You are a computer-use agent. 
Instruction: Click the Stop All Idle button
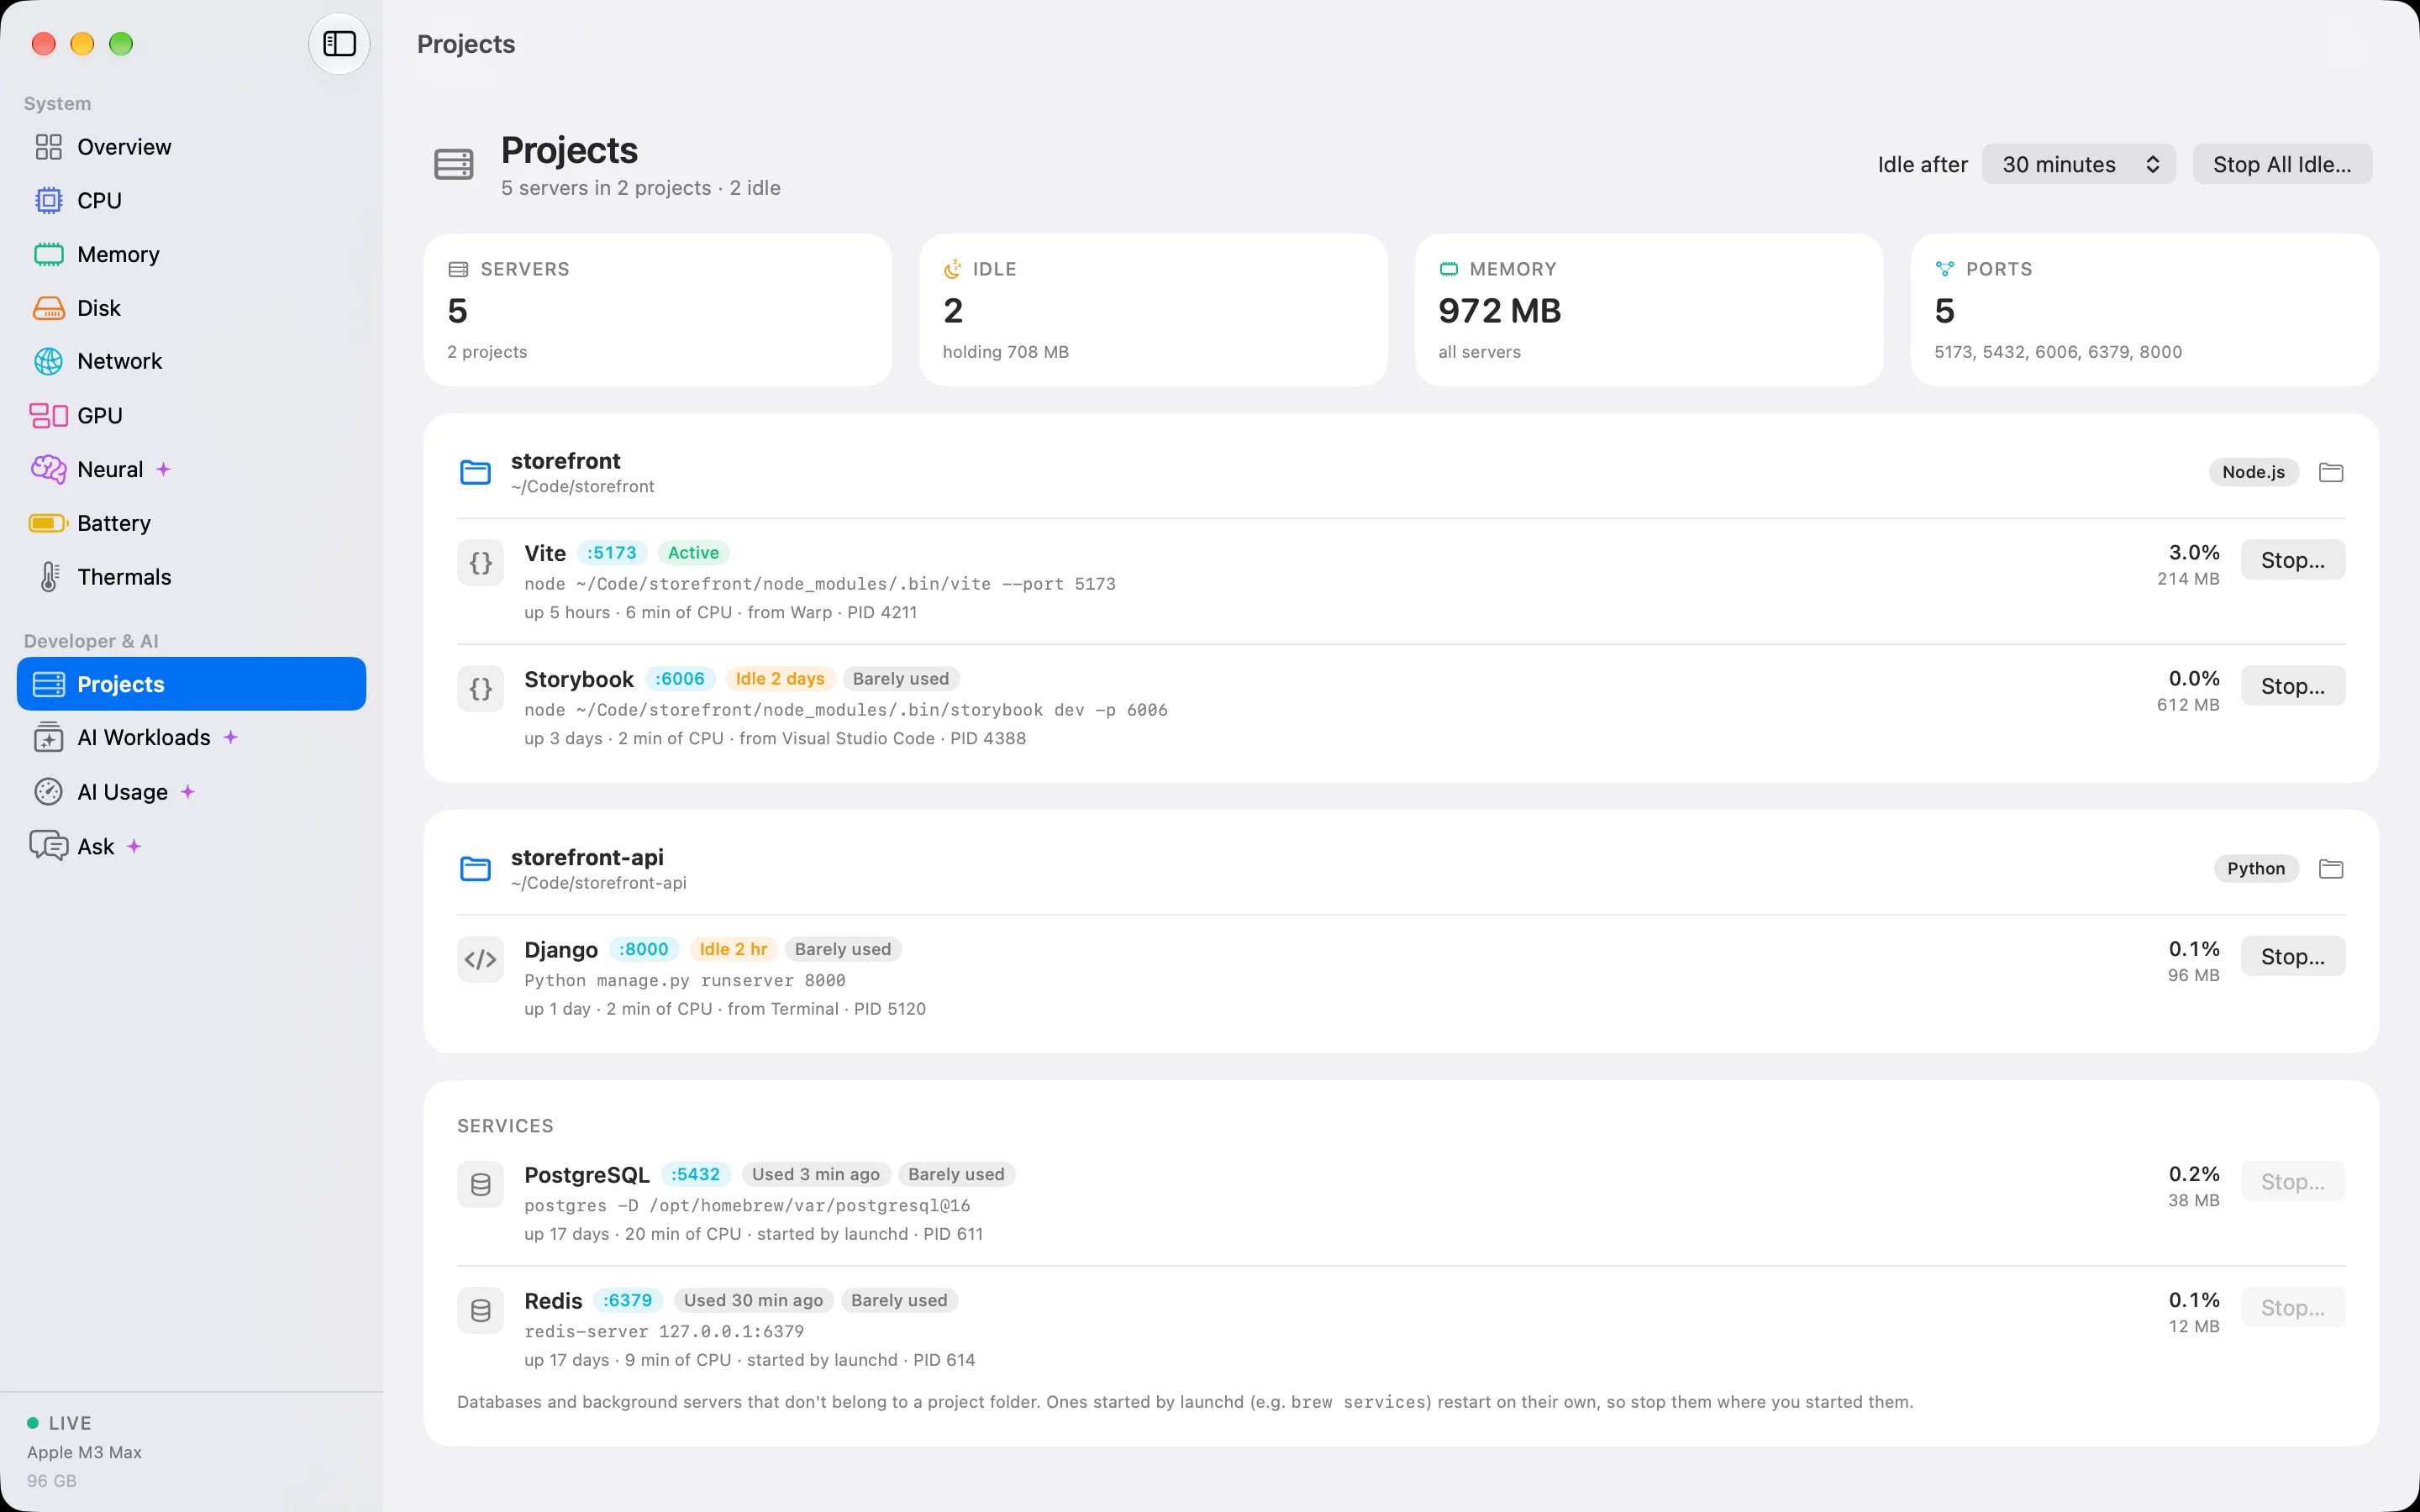(2282, 164)
